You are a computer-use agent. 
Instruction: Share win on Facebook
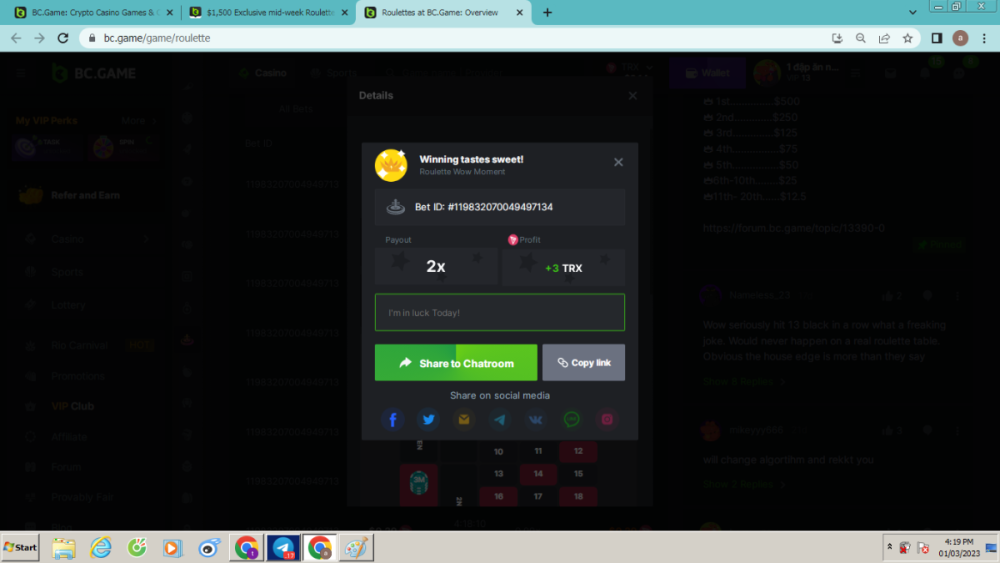393,420
